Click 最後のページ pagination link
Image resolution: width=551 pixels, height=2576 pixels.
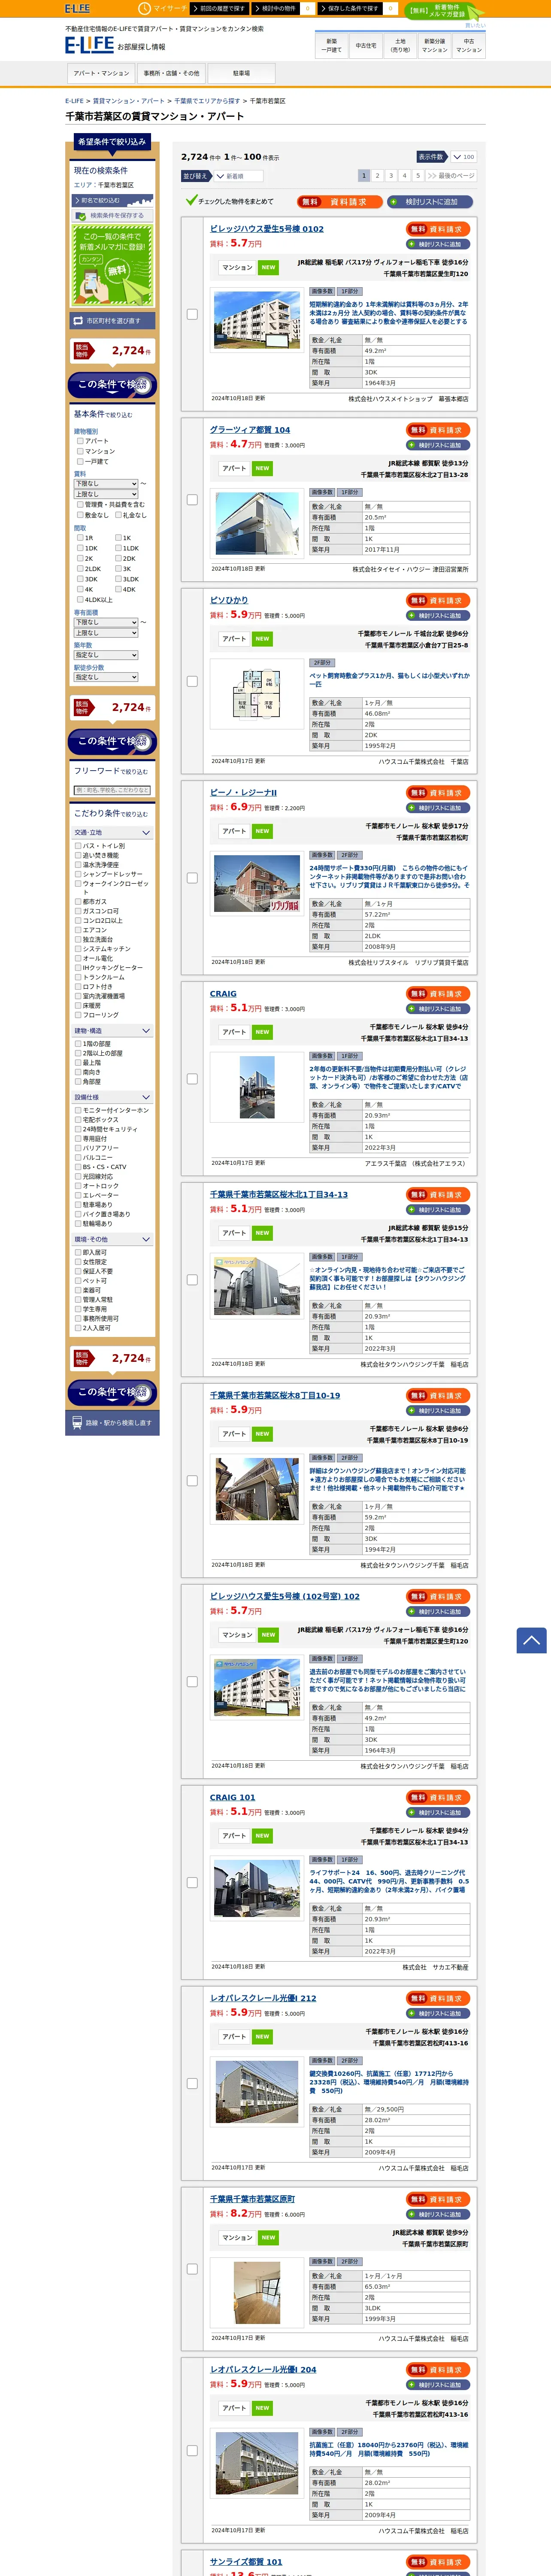450,176
